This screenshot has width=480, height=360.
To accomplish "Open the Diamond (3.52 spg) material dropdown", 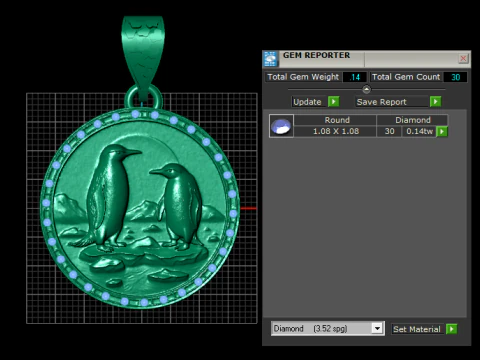I will tap(377, 329).
